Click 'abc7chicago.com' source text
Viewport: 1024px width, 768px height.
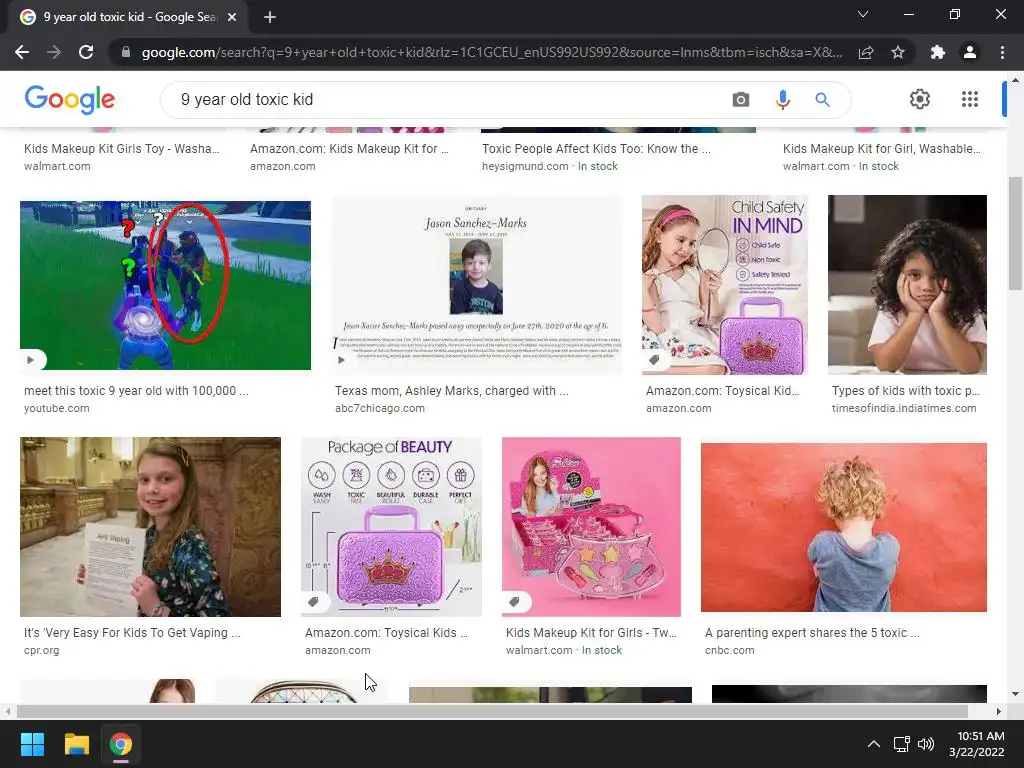(x=379, y=408)
